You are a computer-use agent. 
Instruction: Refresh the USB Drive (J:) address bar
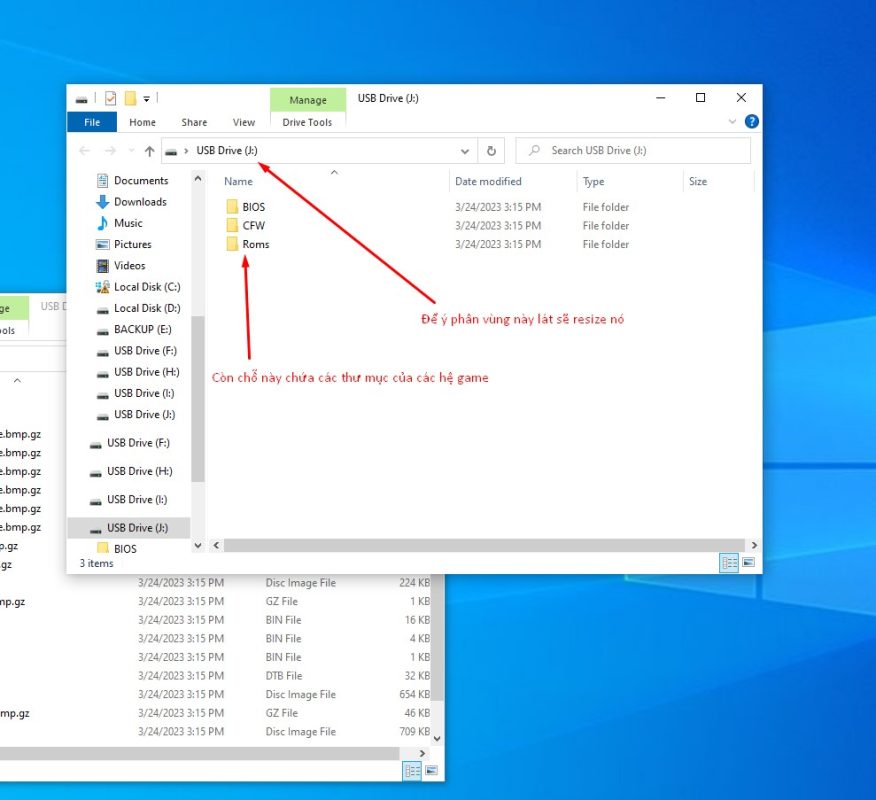click(x=491, y=151)
